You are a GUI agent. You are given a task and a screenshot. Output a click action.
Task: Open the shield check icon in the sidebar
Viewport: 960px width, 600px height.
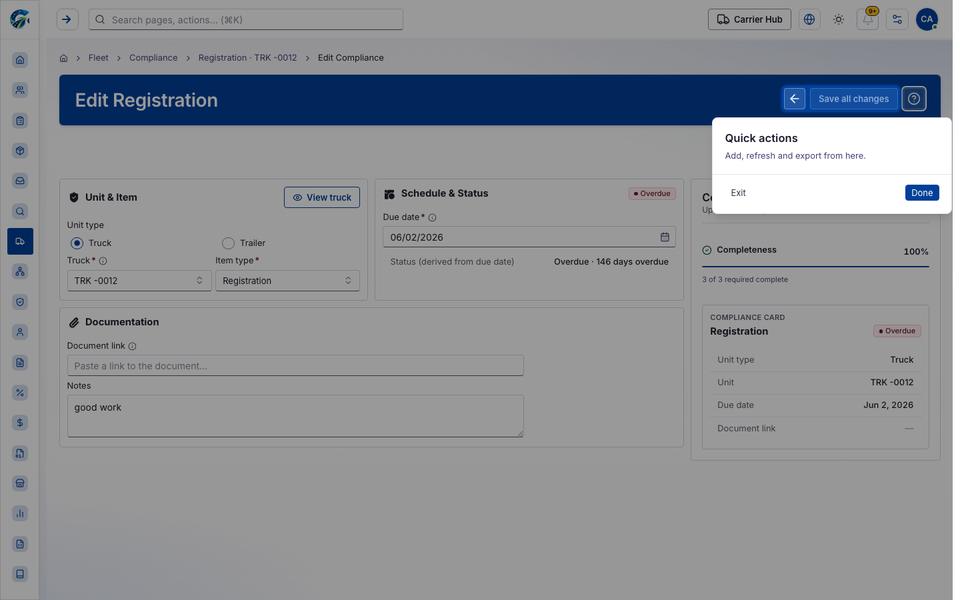[x=20, y=302]
